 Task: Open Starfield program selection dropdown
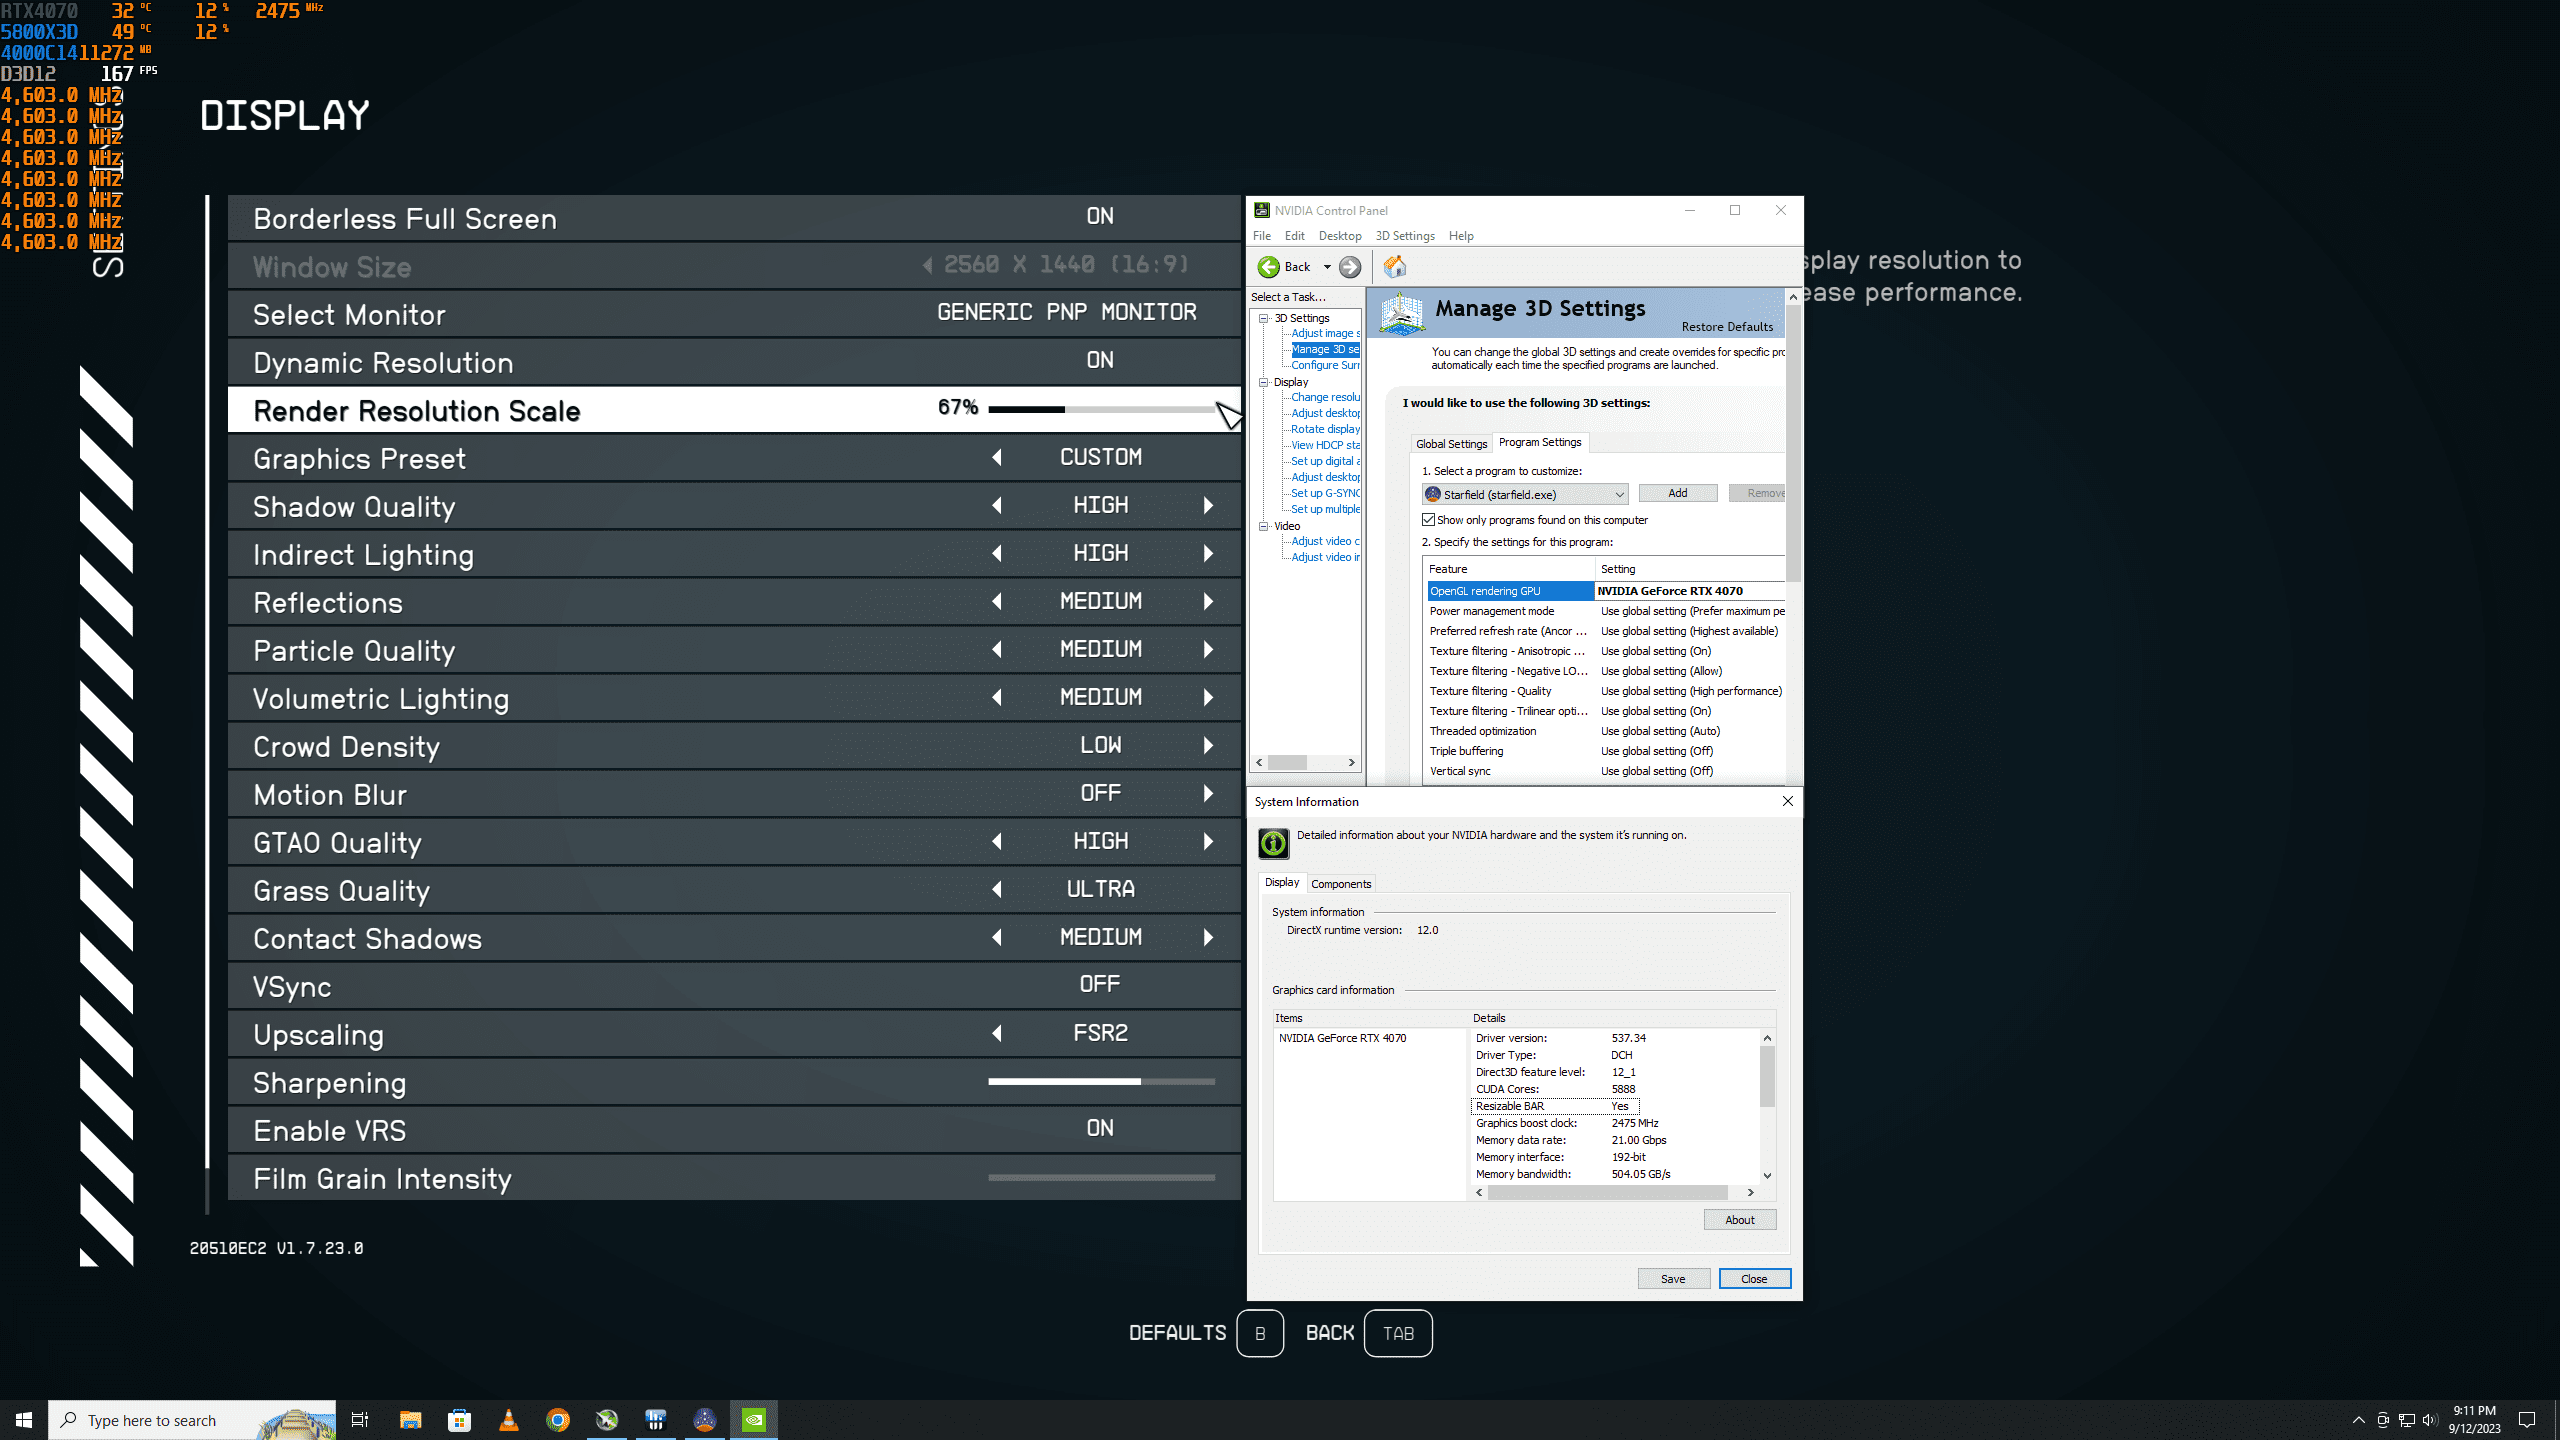pos(1525,494)
